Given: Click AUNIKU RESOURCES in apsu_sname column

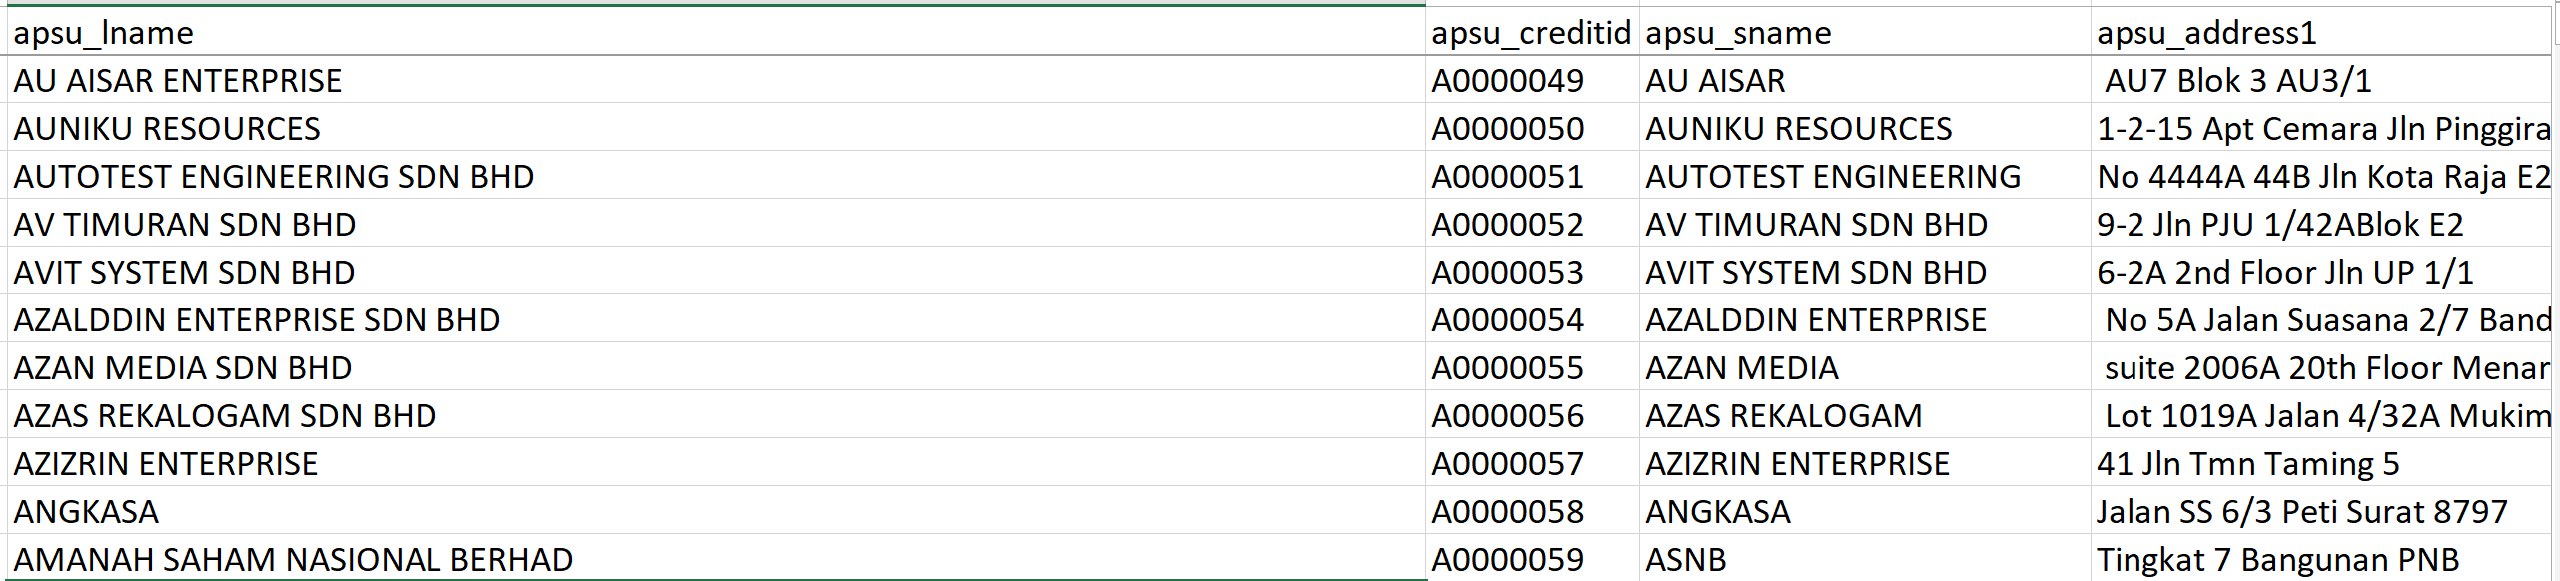Looking at the screenshot, I should point(1865,128).
